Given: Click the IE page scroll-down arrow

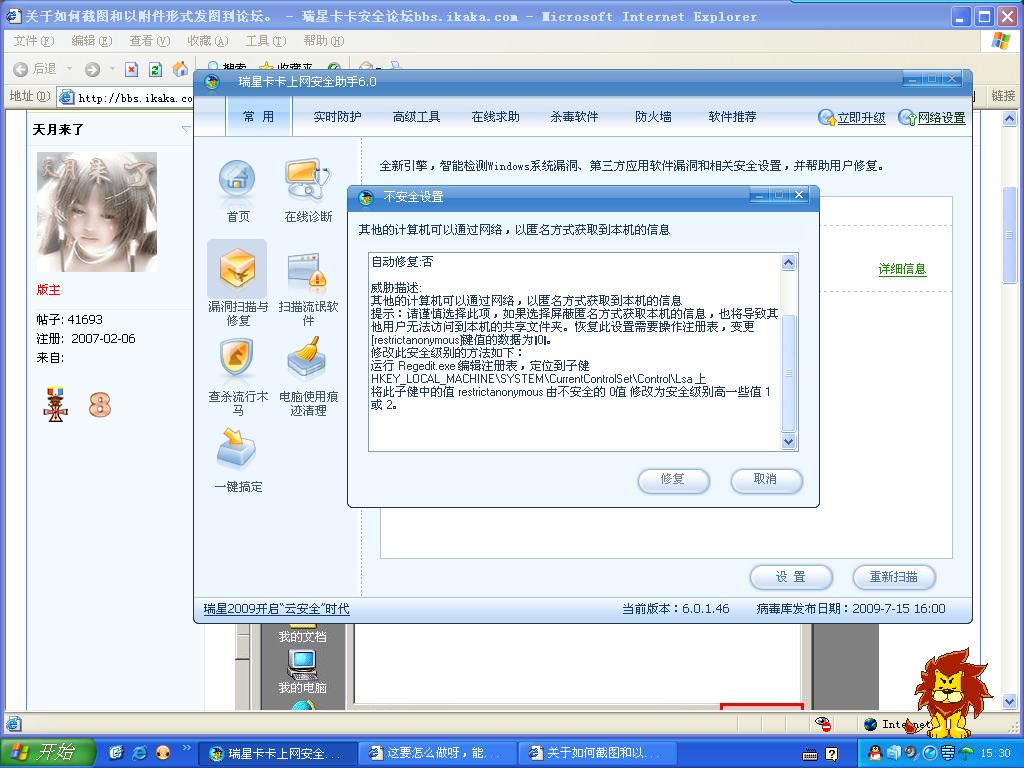Looking at the screenshot, I should (x=1009, y=702).
